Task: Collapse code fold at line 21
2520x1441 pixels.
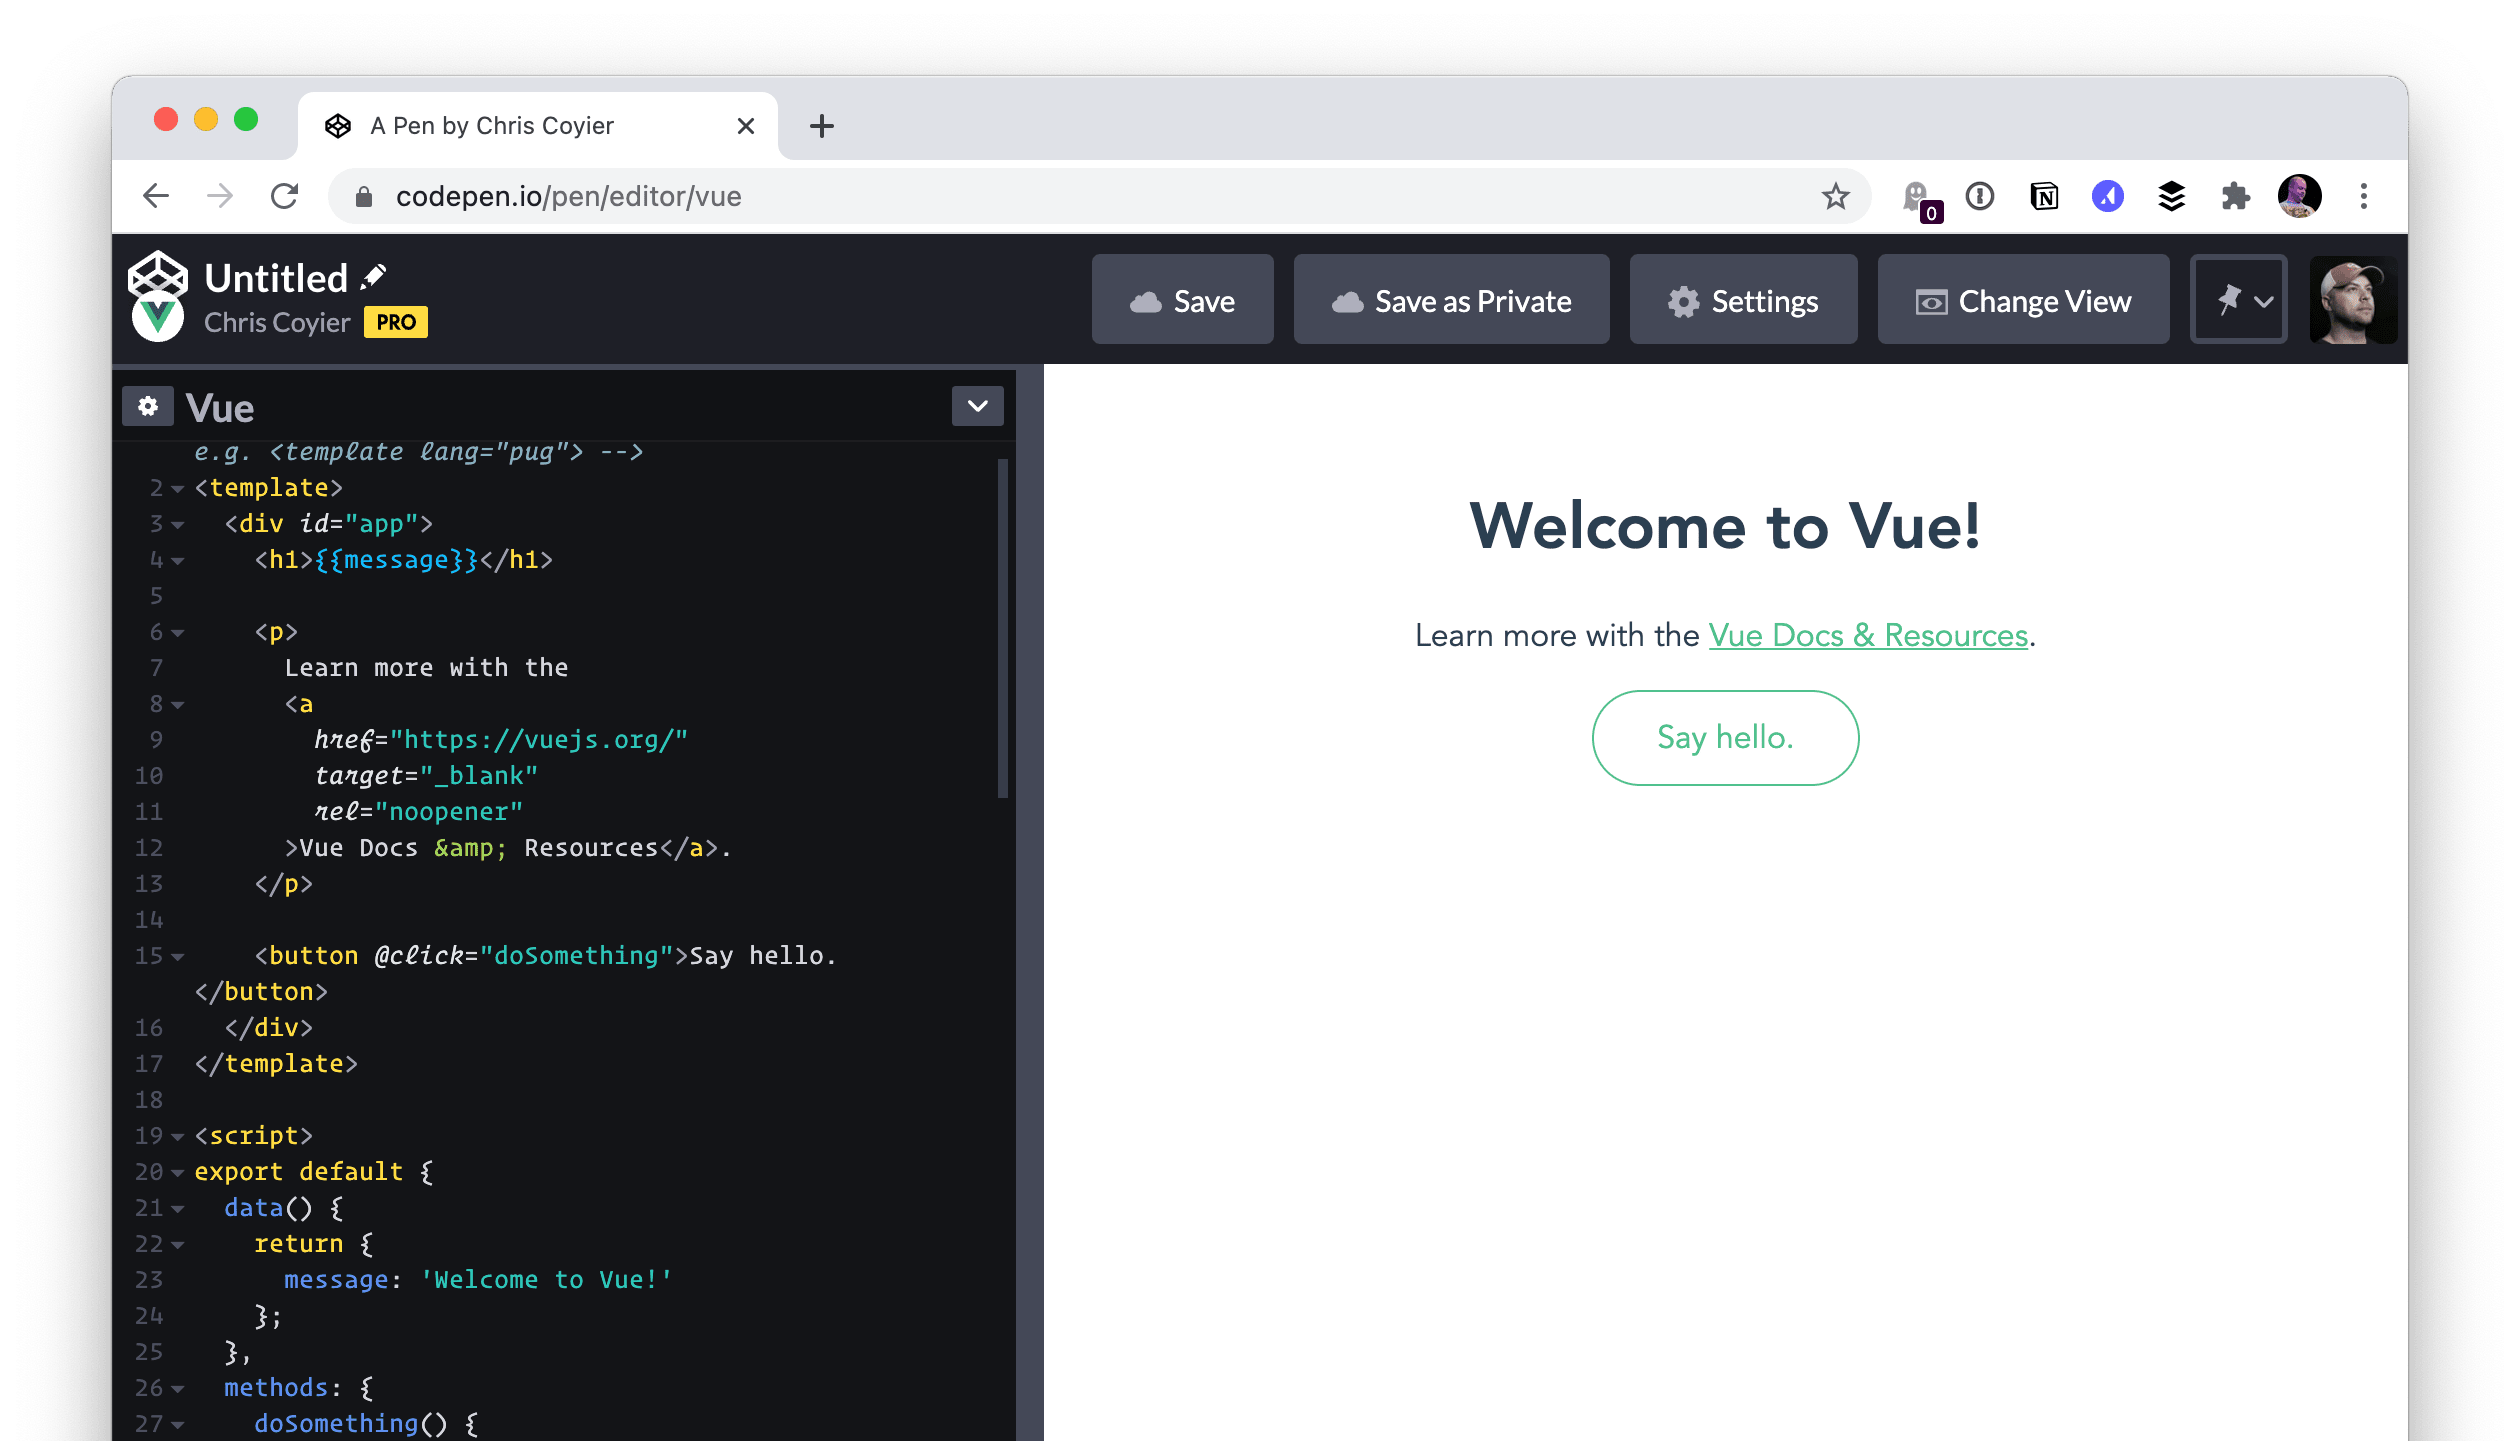Action: tap(177, 1208)
